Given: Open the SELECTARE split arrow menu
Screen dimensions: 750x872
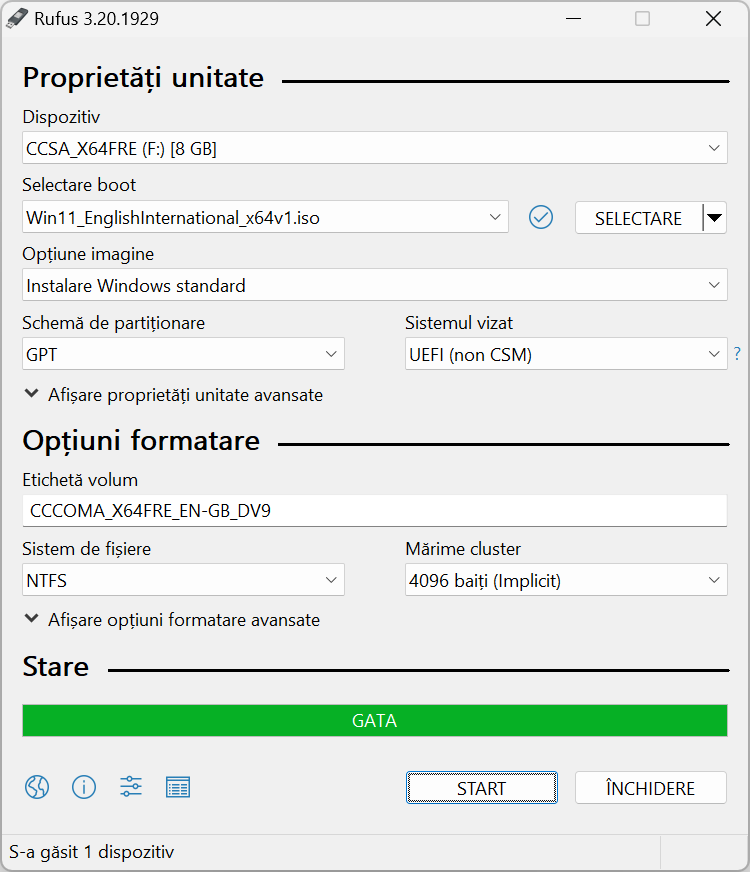Looking at the screenshot, I should [715, 217].
